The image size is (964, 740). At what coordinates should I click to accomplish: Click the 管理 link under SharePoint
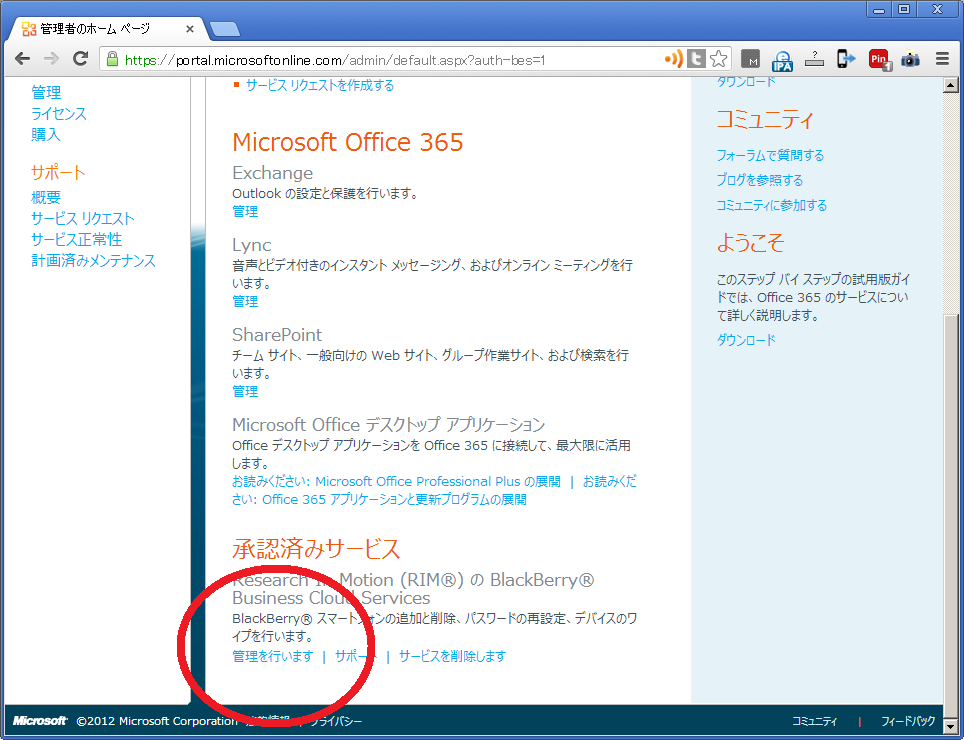pyautogui.click(x=245, y=391)
